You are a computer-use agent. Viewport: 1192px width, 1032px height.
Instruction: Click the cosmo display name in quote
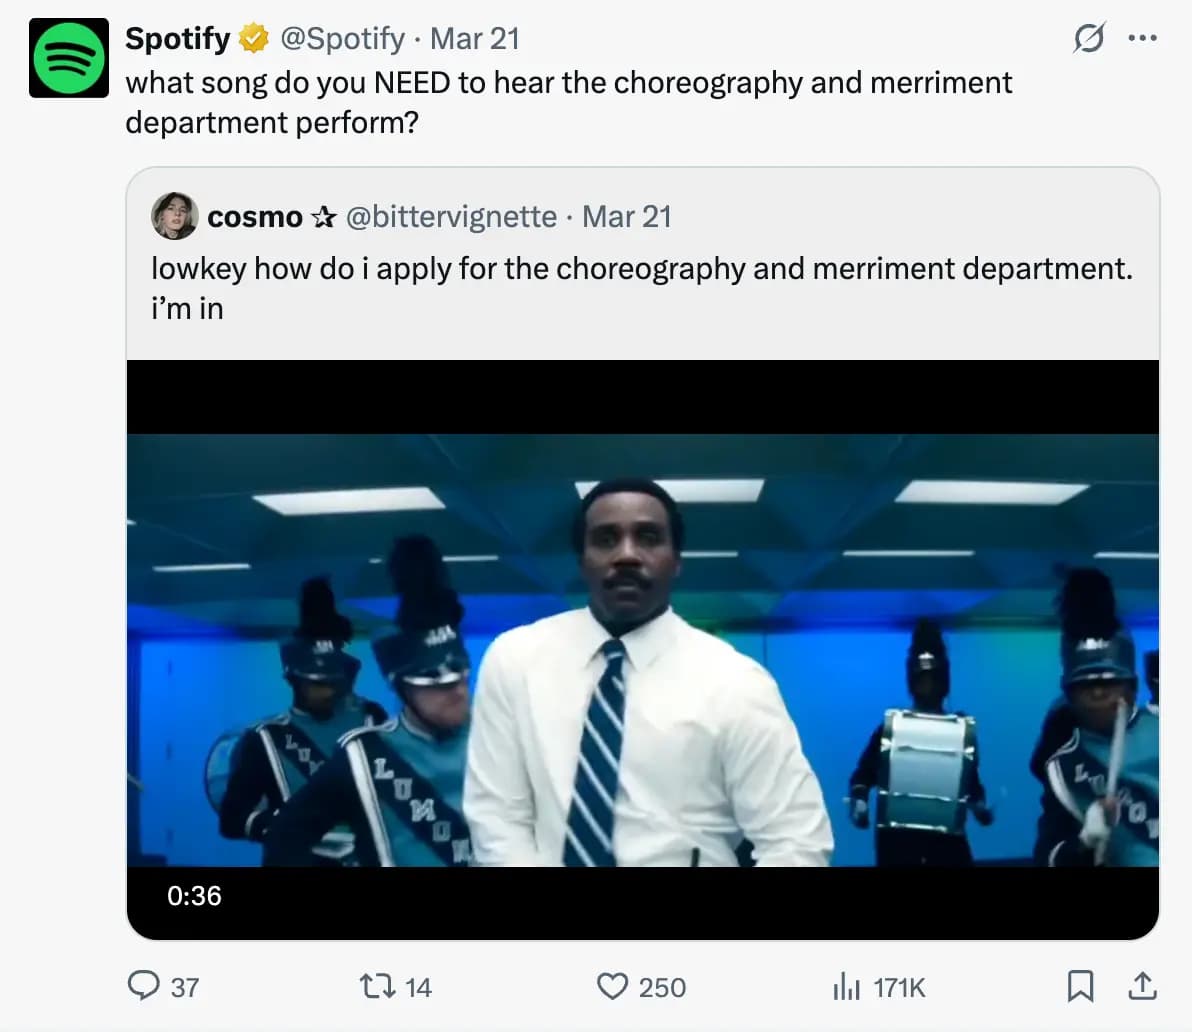255,217
